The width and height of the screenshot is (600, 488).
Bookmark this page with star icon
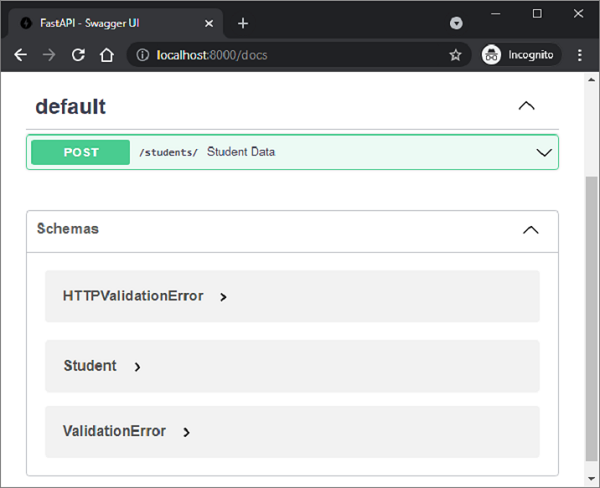[x=455, y=55]
